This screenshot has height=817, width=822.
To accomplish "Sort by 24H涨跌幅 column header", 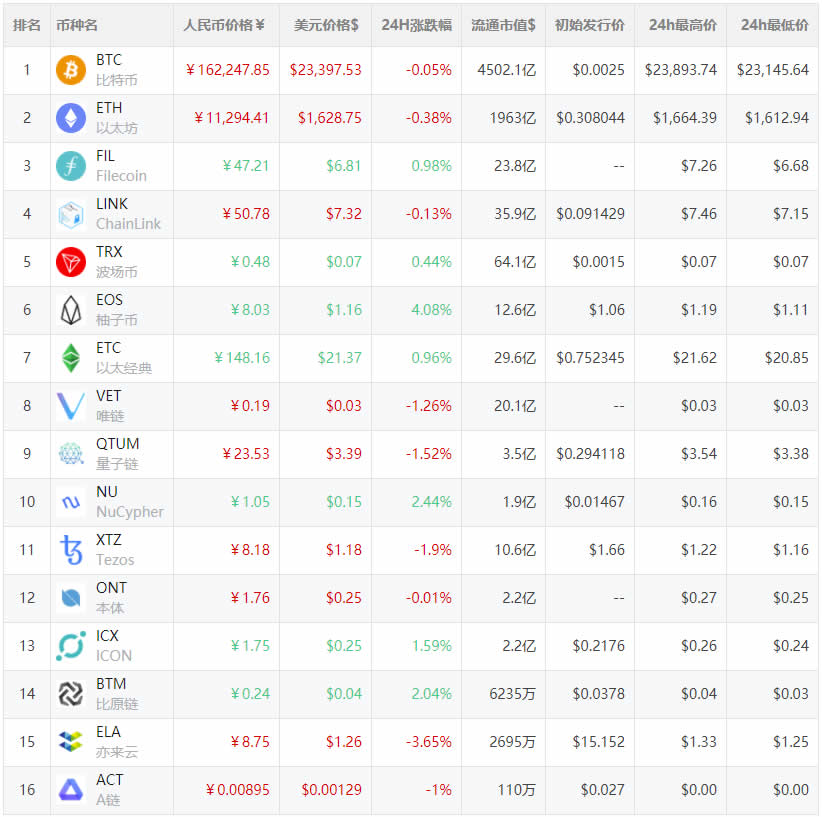I will point(416,25).
